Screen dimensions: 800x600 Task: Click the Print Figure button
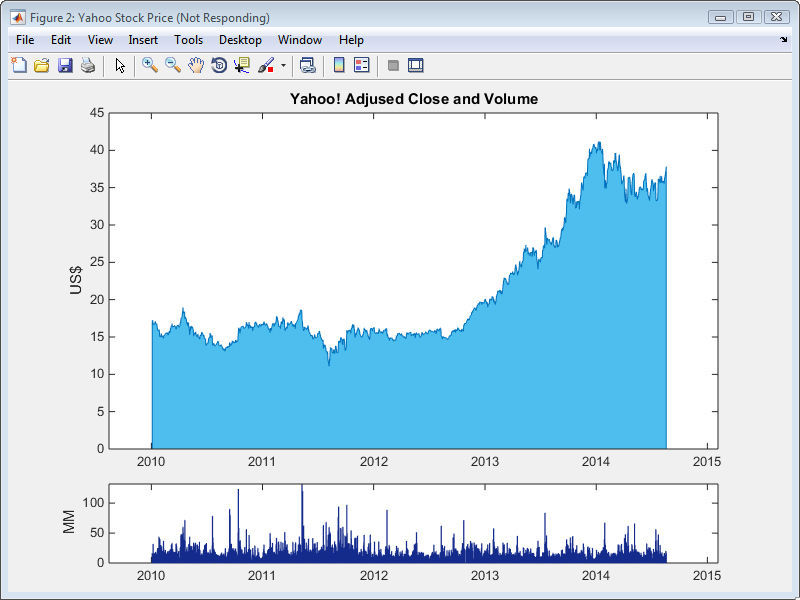(89, 65)
